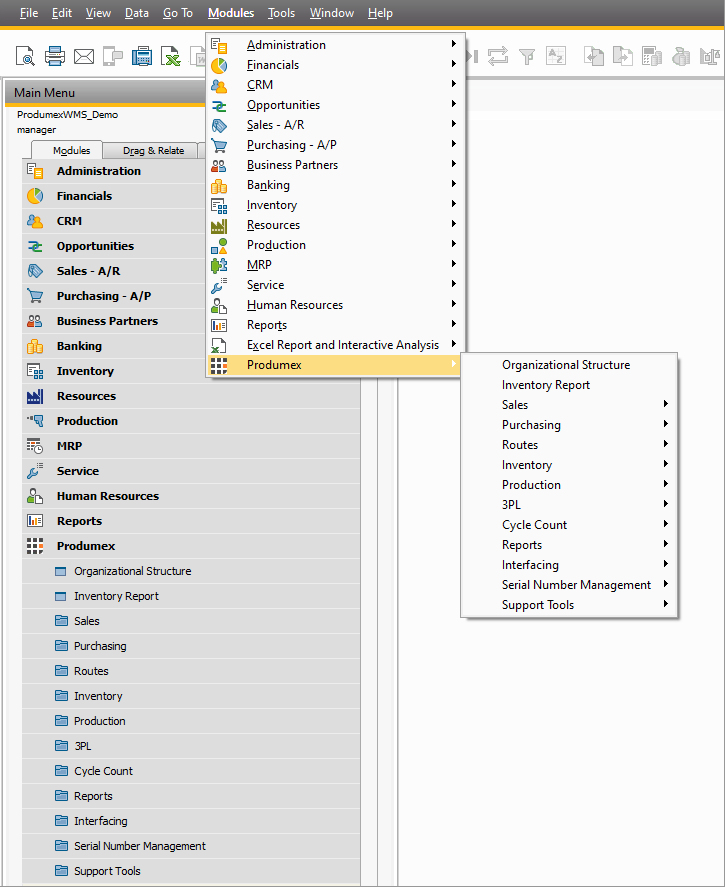Click the Fax machine toolbar icon
The height and width of the screenshot is (887, 725).
point(141,56)
